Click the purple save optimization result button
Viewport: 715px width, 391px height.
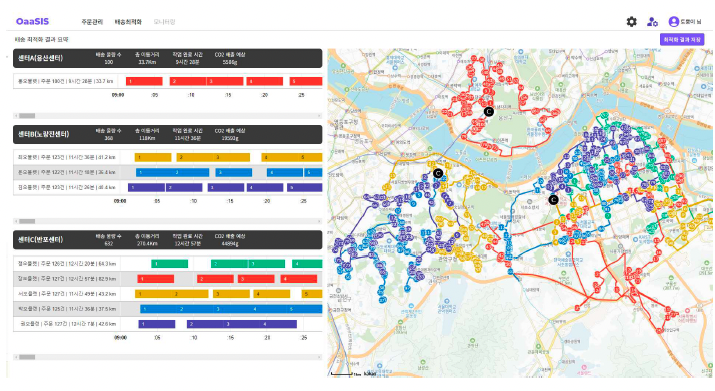[682, 40]
